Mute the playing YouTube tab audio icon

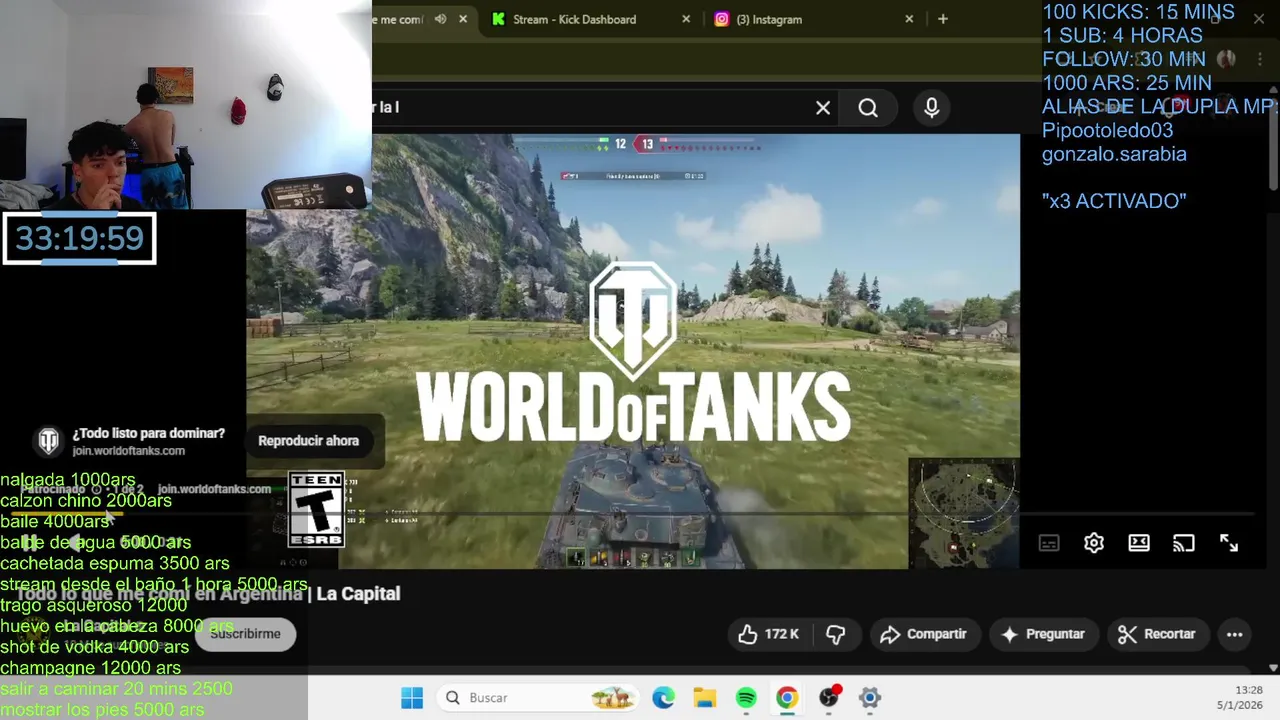coord(440,19)
